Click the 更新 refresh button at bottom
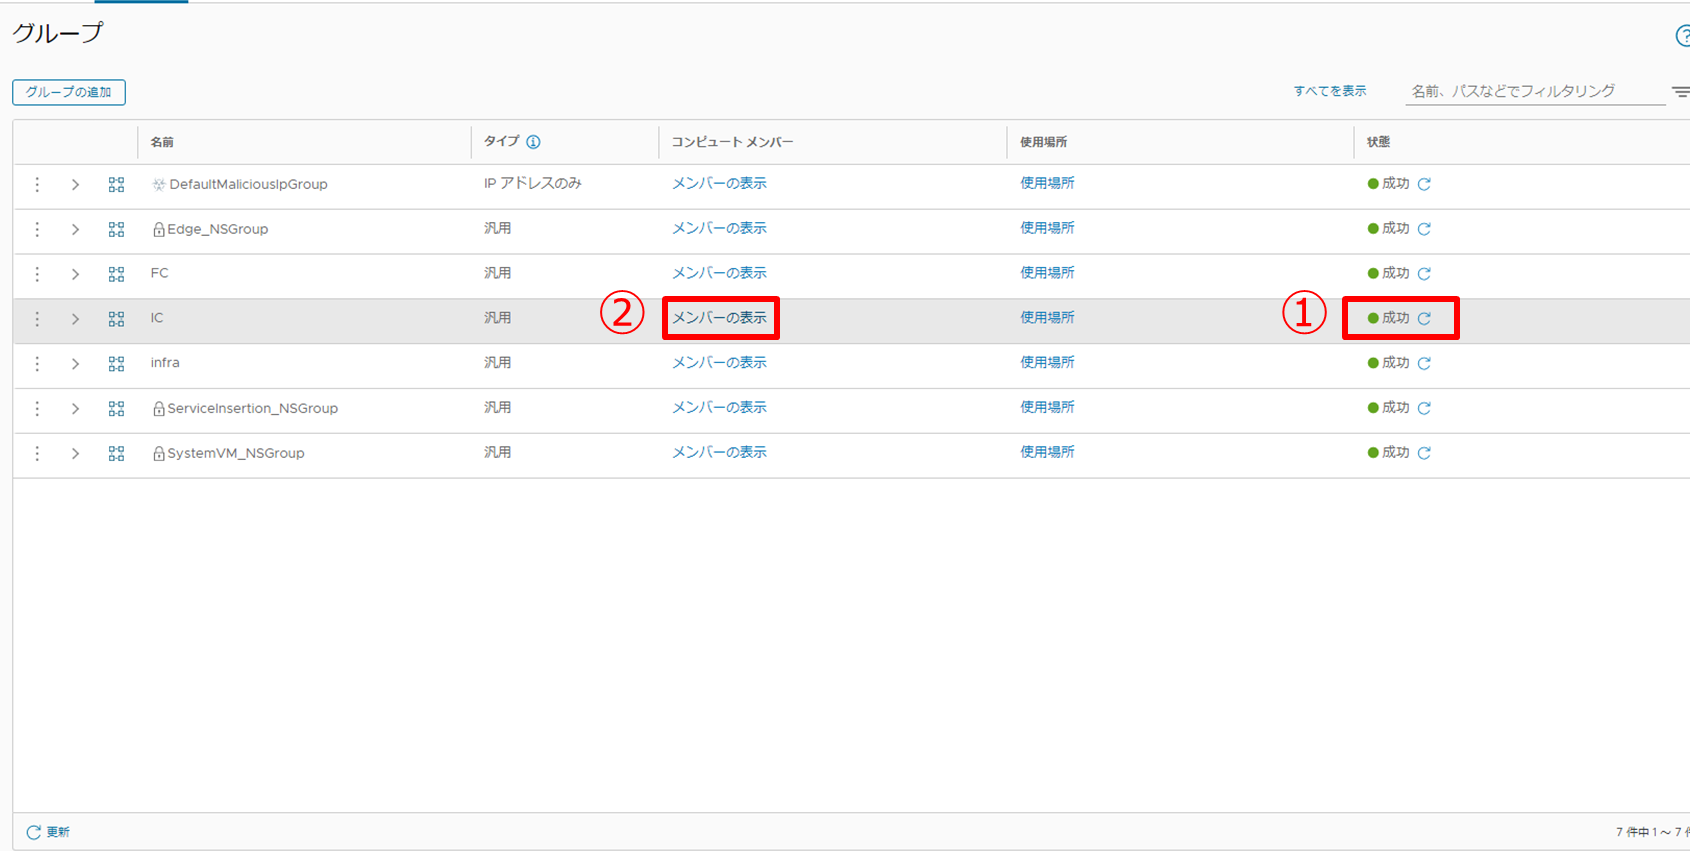Image resolution: width=1690 pixels, height=851 pixels. click(48, 832)
